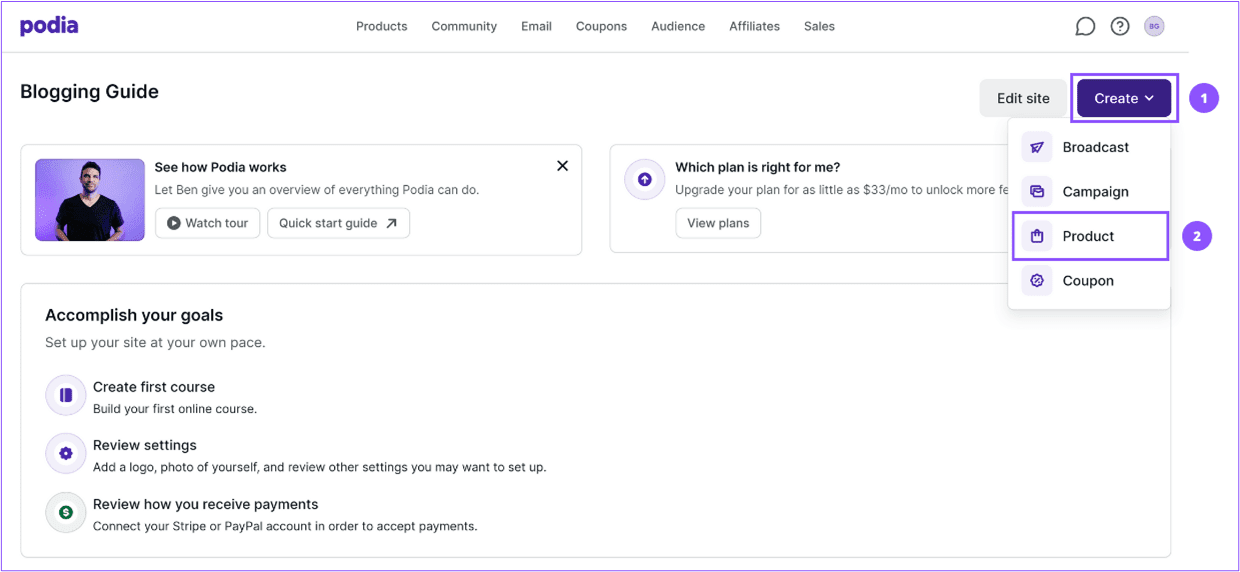Viewport: 1240px width, 572px height.
Task: Click the View plans button
Action: click(x=718, y=223)
